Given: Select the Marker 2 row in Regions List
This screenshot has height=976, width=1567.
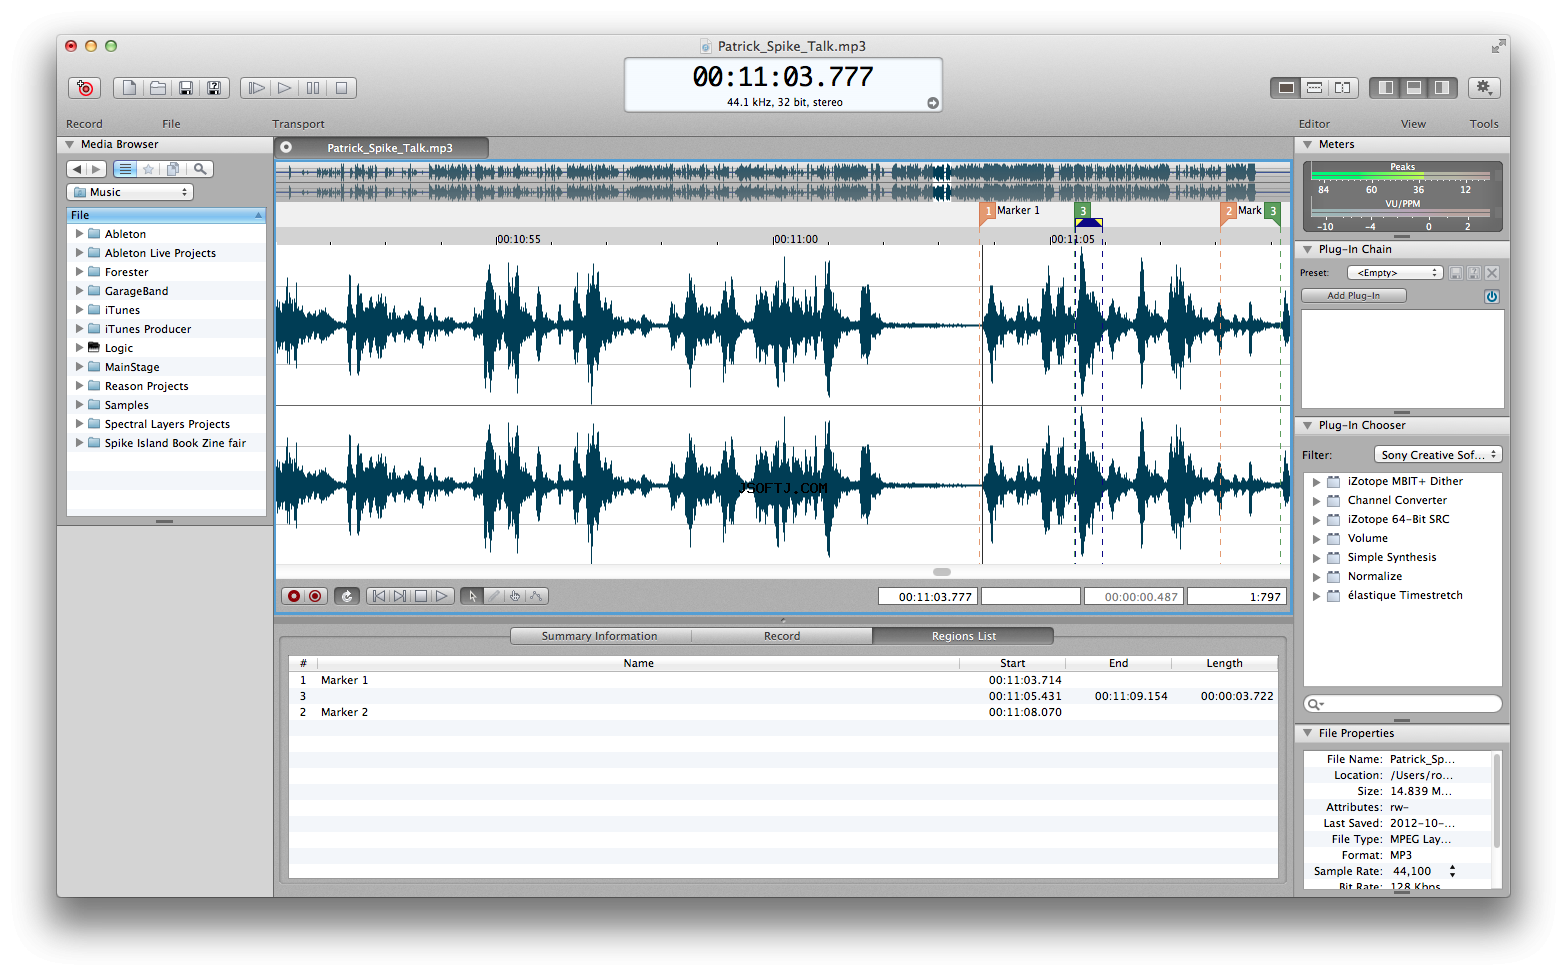Looking at the screenshot, I should [783, 712].
